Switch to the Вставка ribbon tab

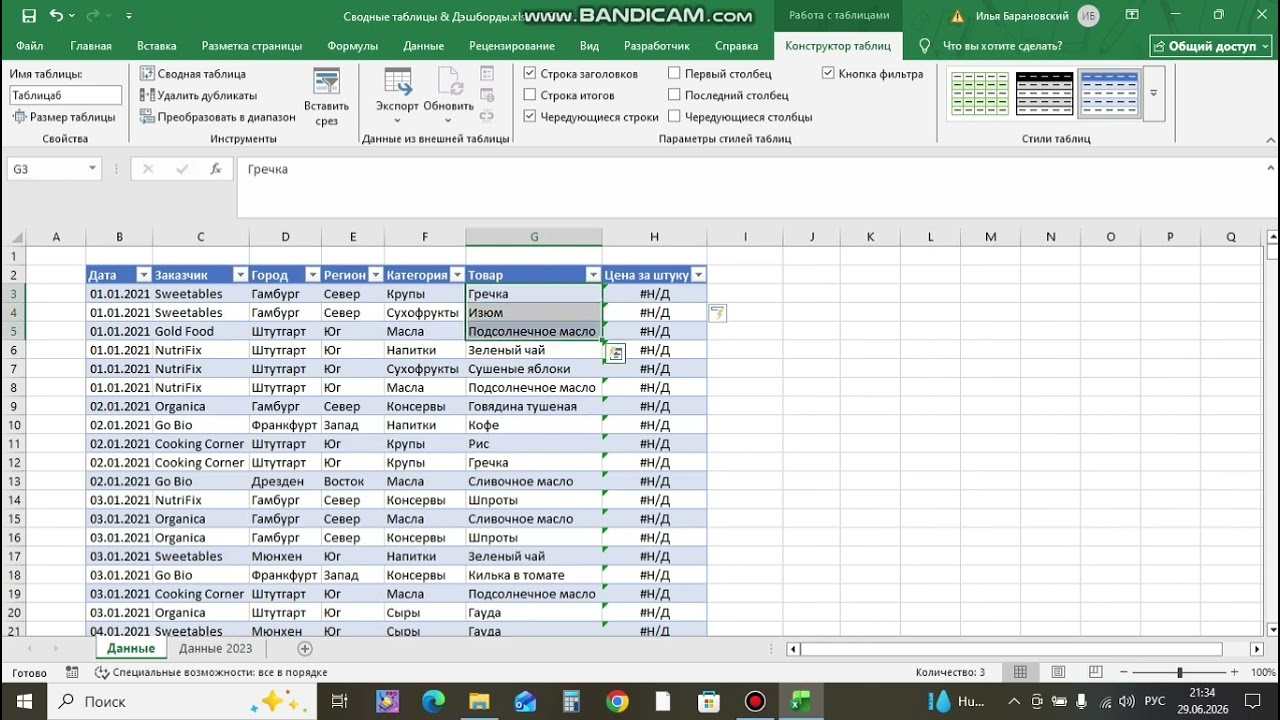point(157,46)
